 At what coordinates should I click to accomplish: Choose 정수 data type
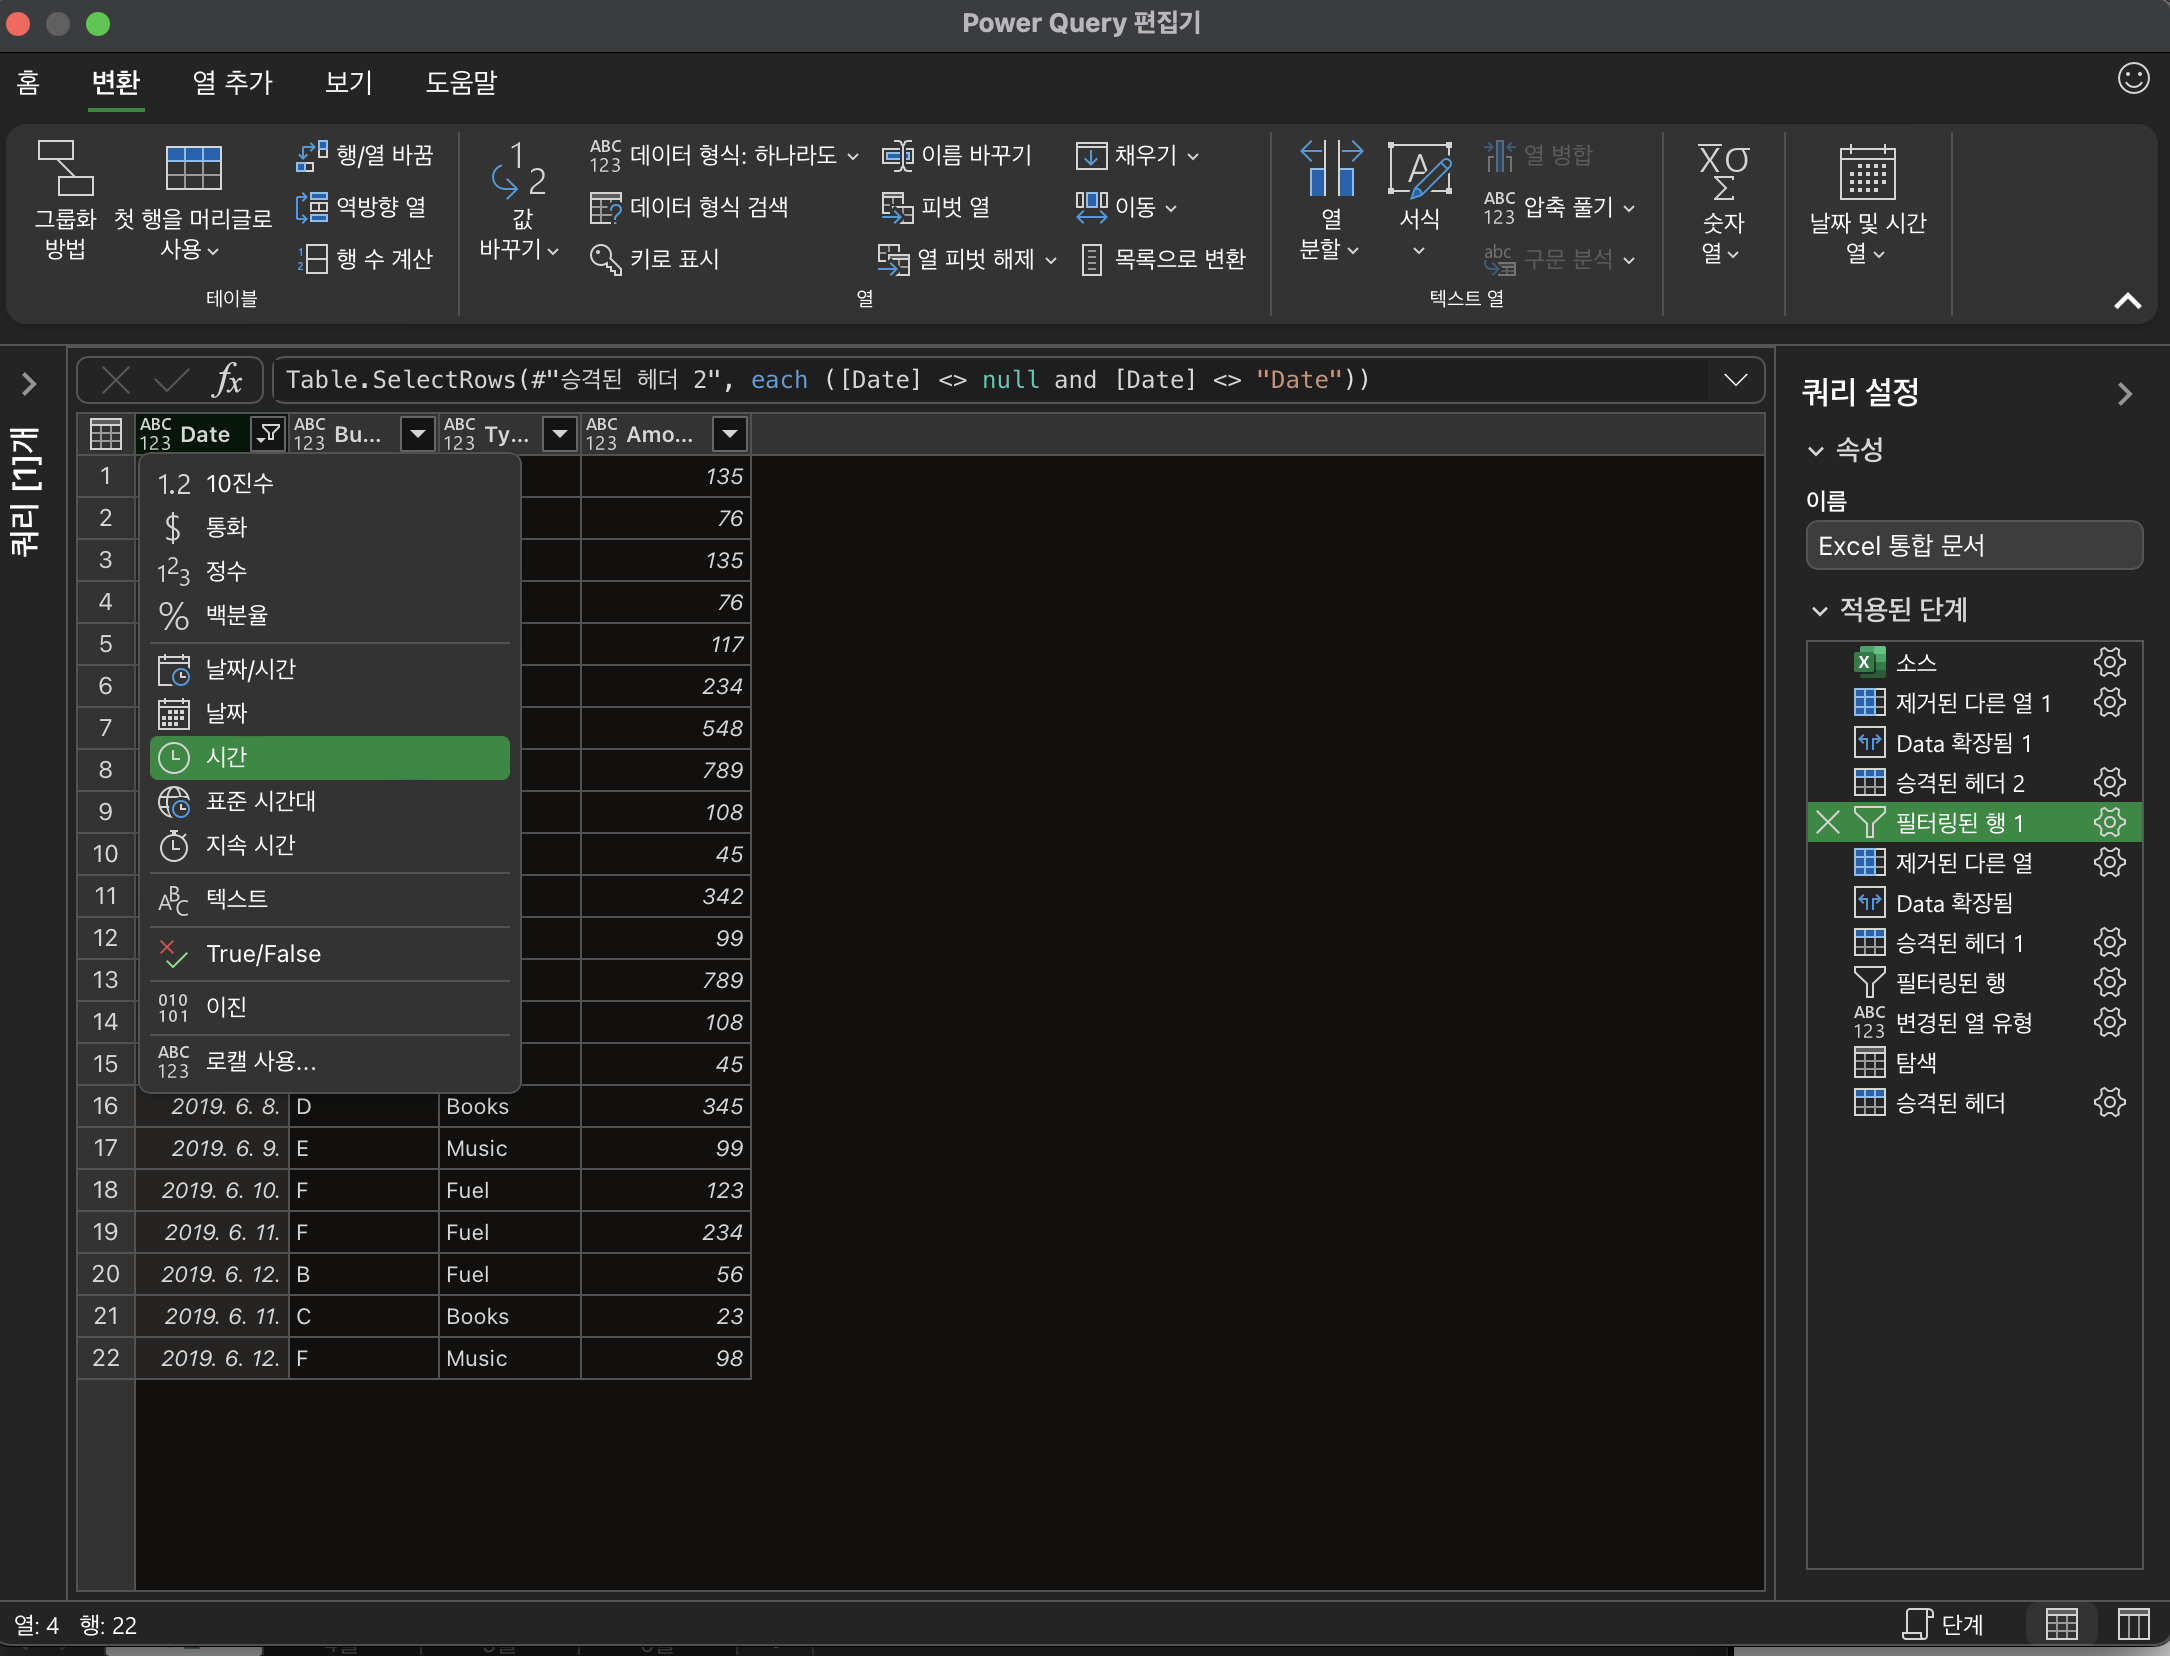pos(330,572)
